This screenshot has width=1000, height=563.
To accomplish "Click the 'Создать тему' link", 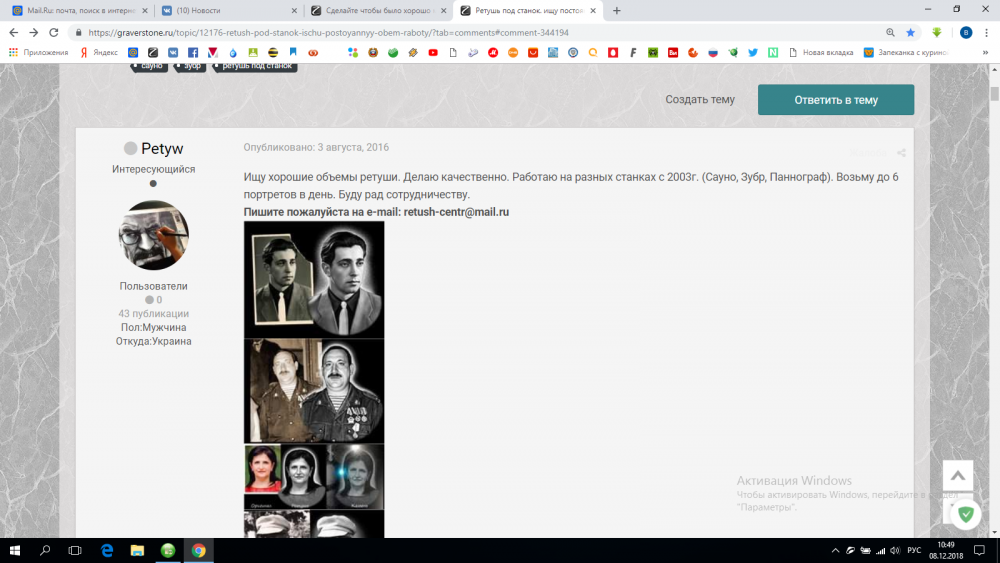I will coord(700,100).
